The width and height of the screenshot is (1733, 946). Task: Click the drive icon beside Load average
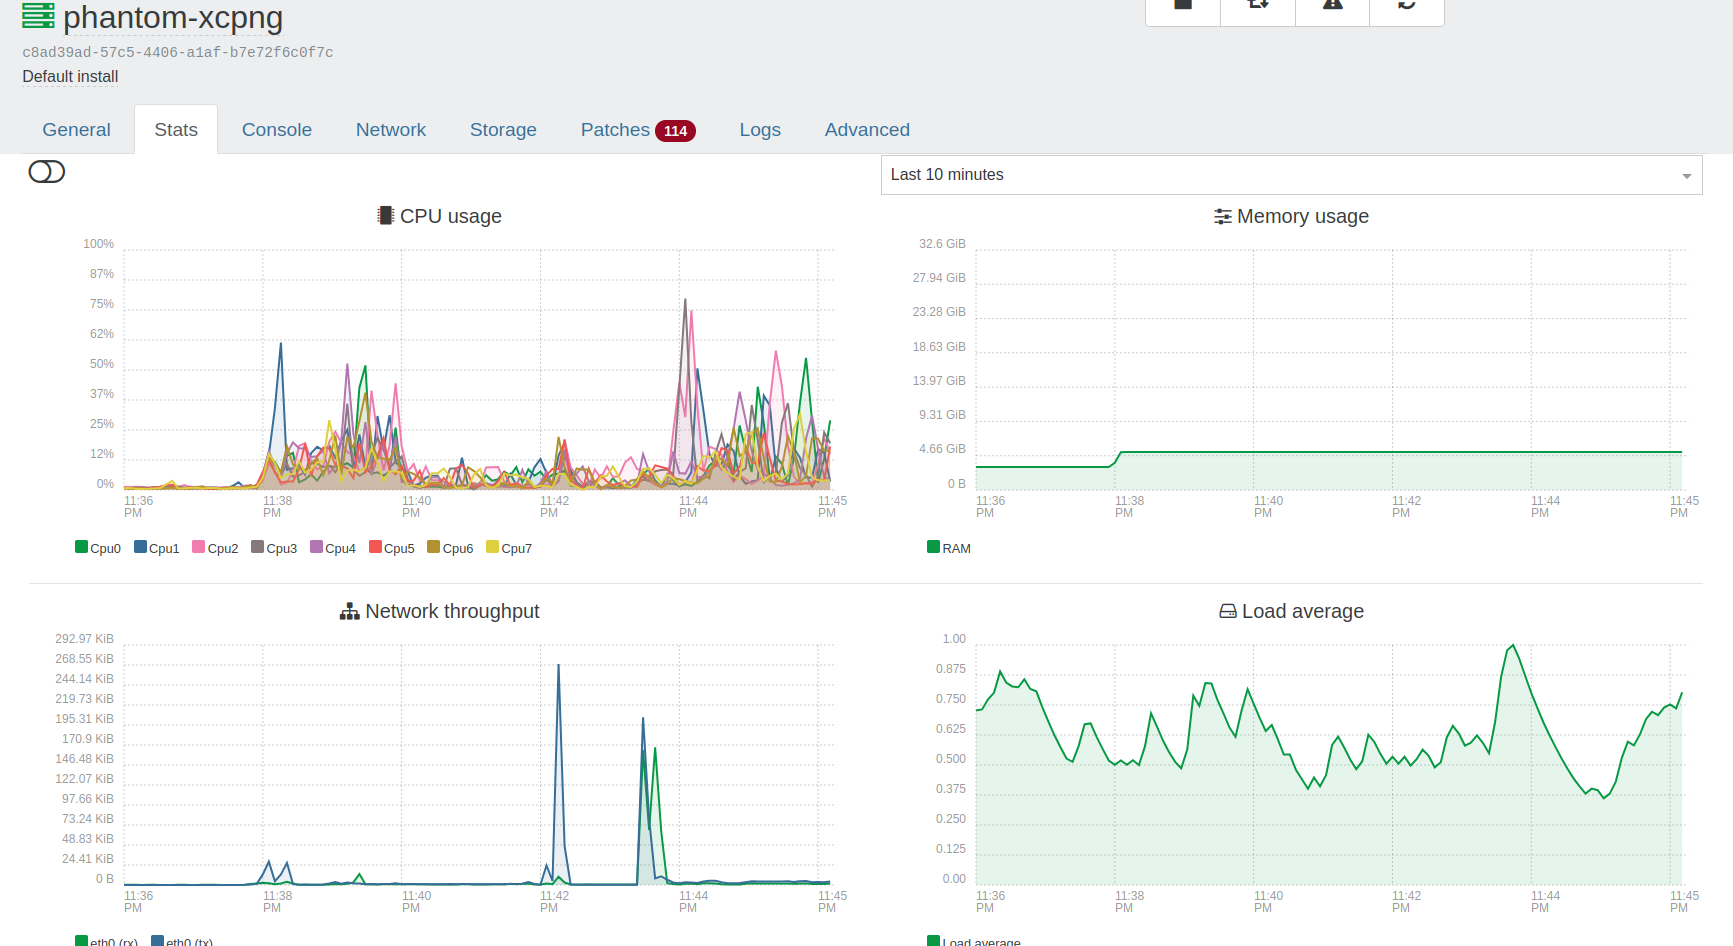(1227, 612)
